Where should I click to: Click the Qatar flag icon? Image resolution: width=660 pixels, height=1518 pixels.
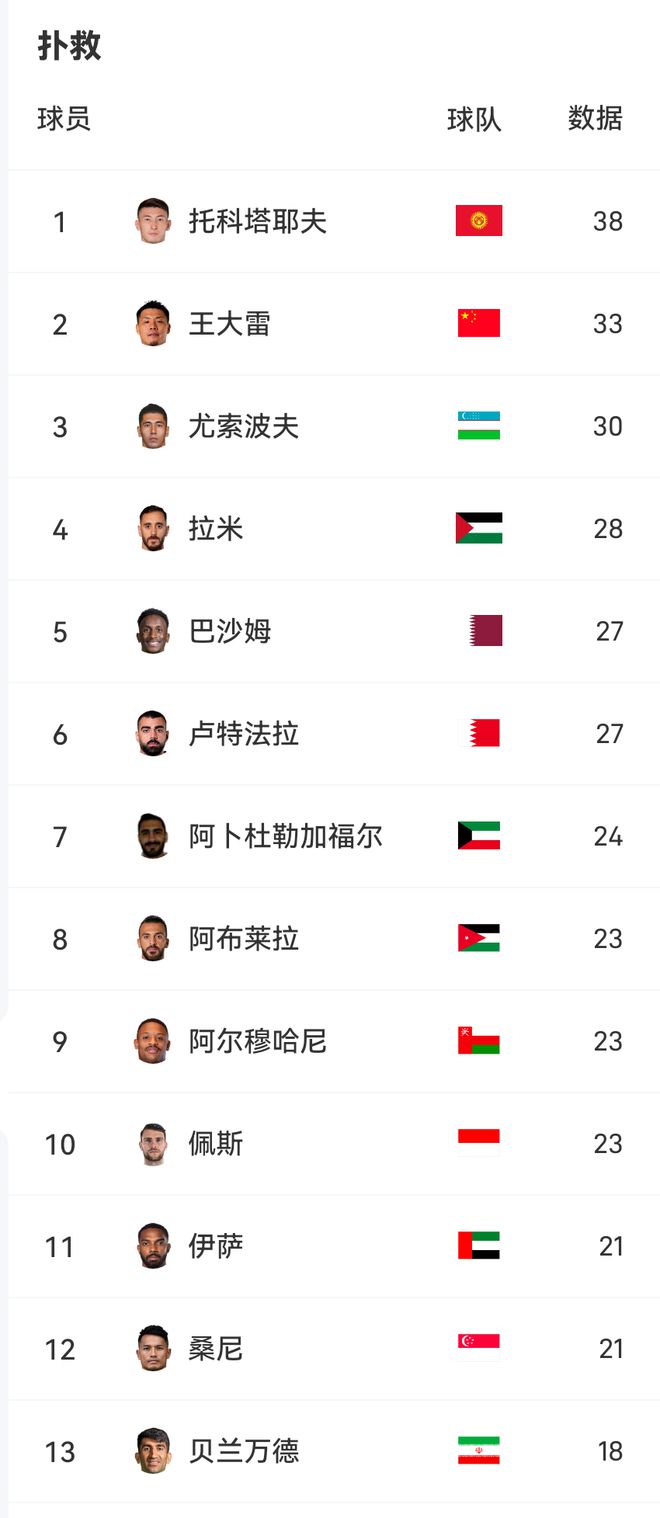pos(485,631)
